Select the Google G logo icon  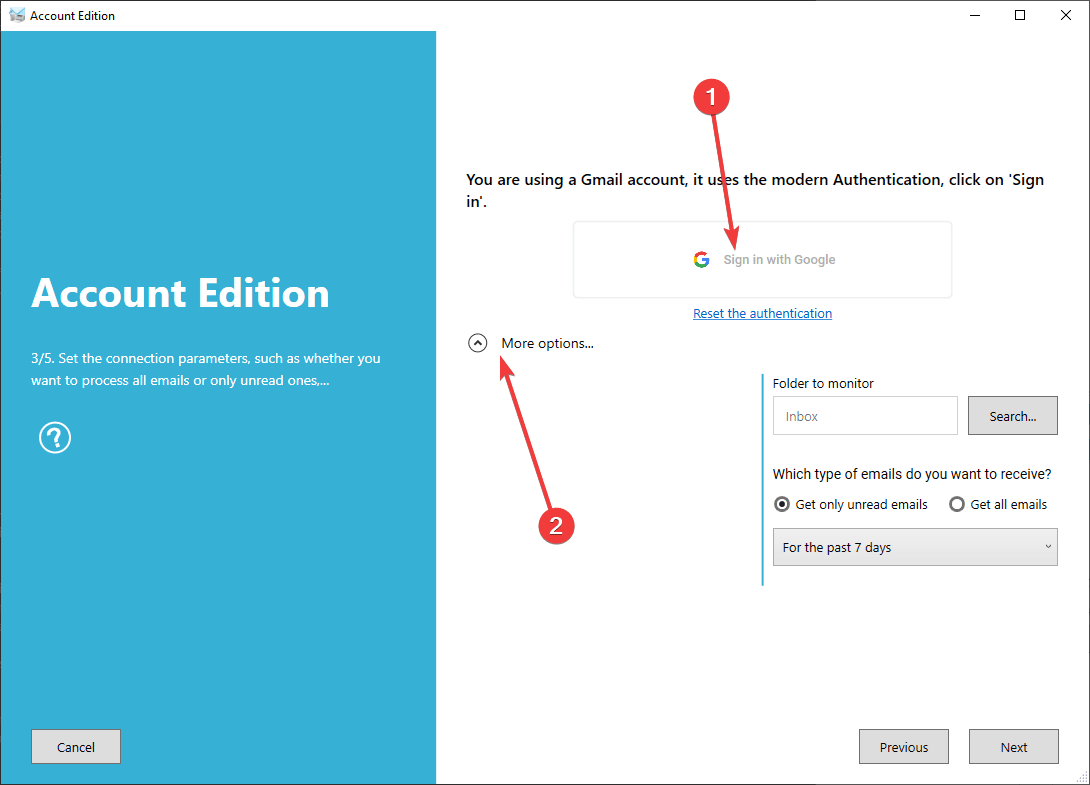701,258
